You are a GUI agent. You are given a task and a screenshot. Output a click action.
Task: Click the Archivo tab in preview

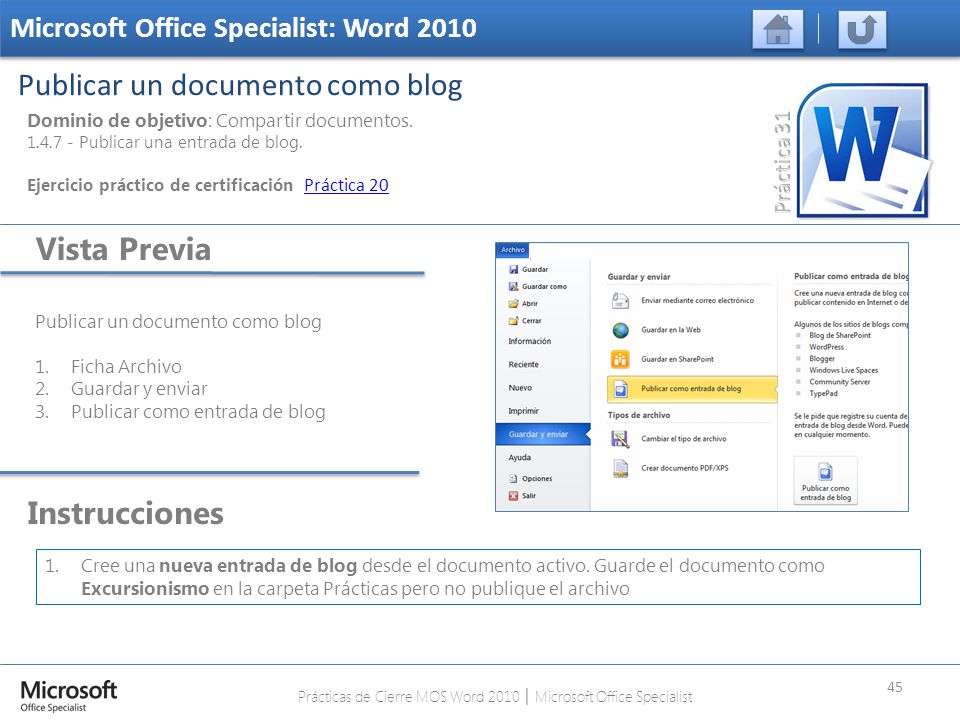(512, 250)
